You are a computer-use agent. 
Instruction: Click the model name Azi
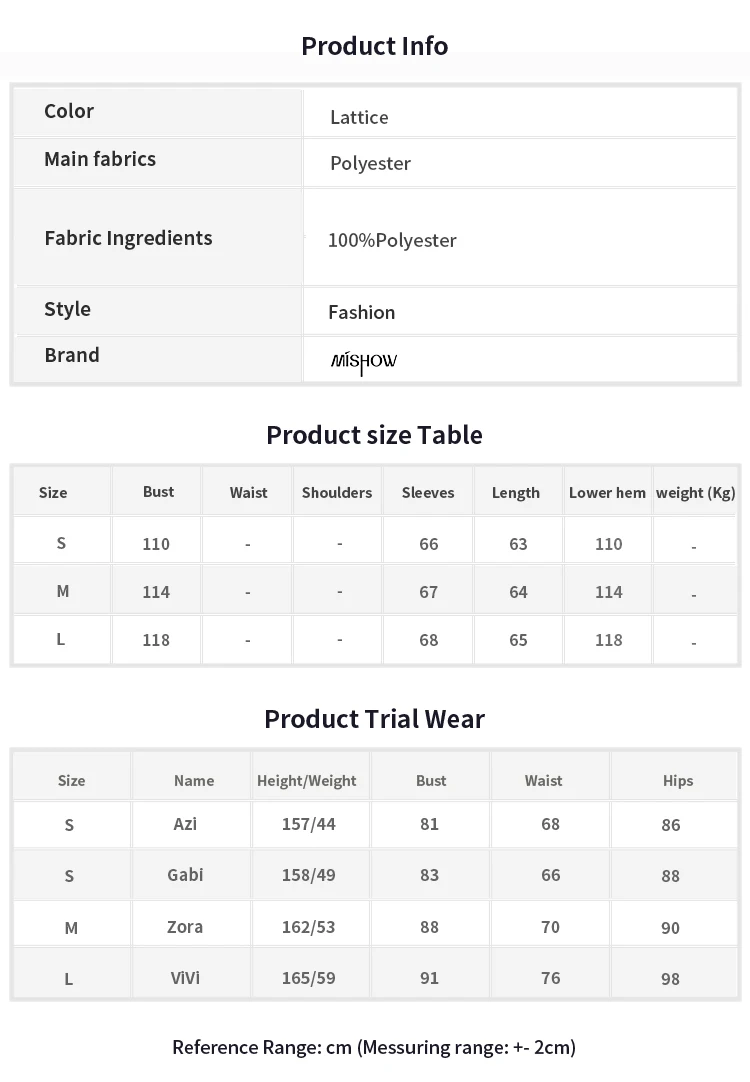tap(185, 824)
